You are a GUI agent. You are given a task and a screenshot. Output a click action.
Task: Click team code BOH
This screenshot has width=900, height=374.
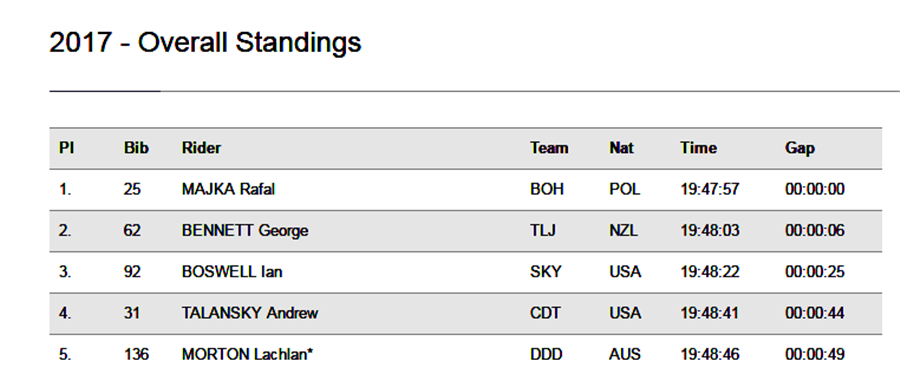click(547, 189)
